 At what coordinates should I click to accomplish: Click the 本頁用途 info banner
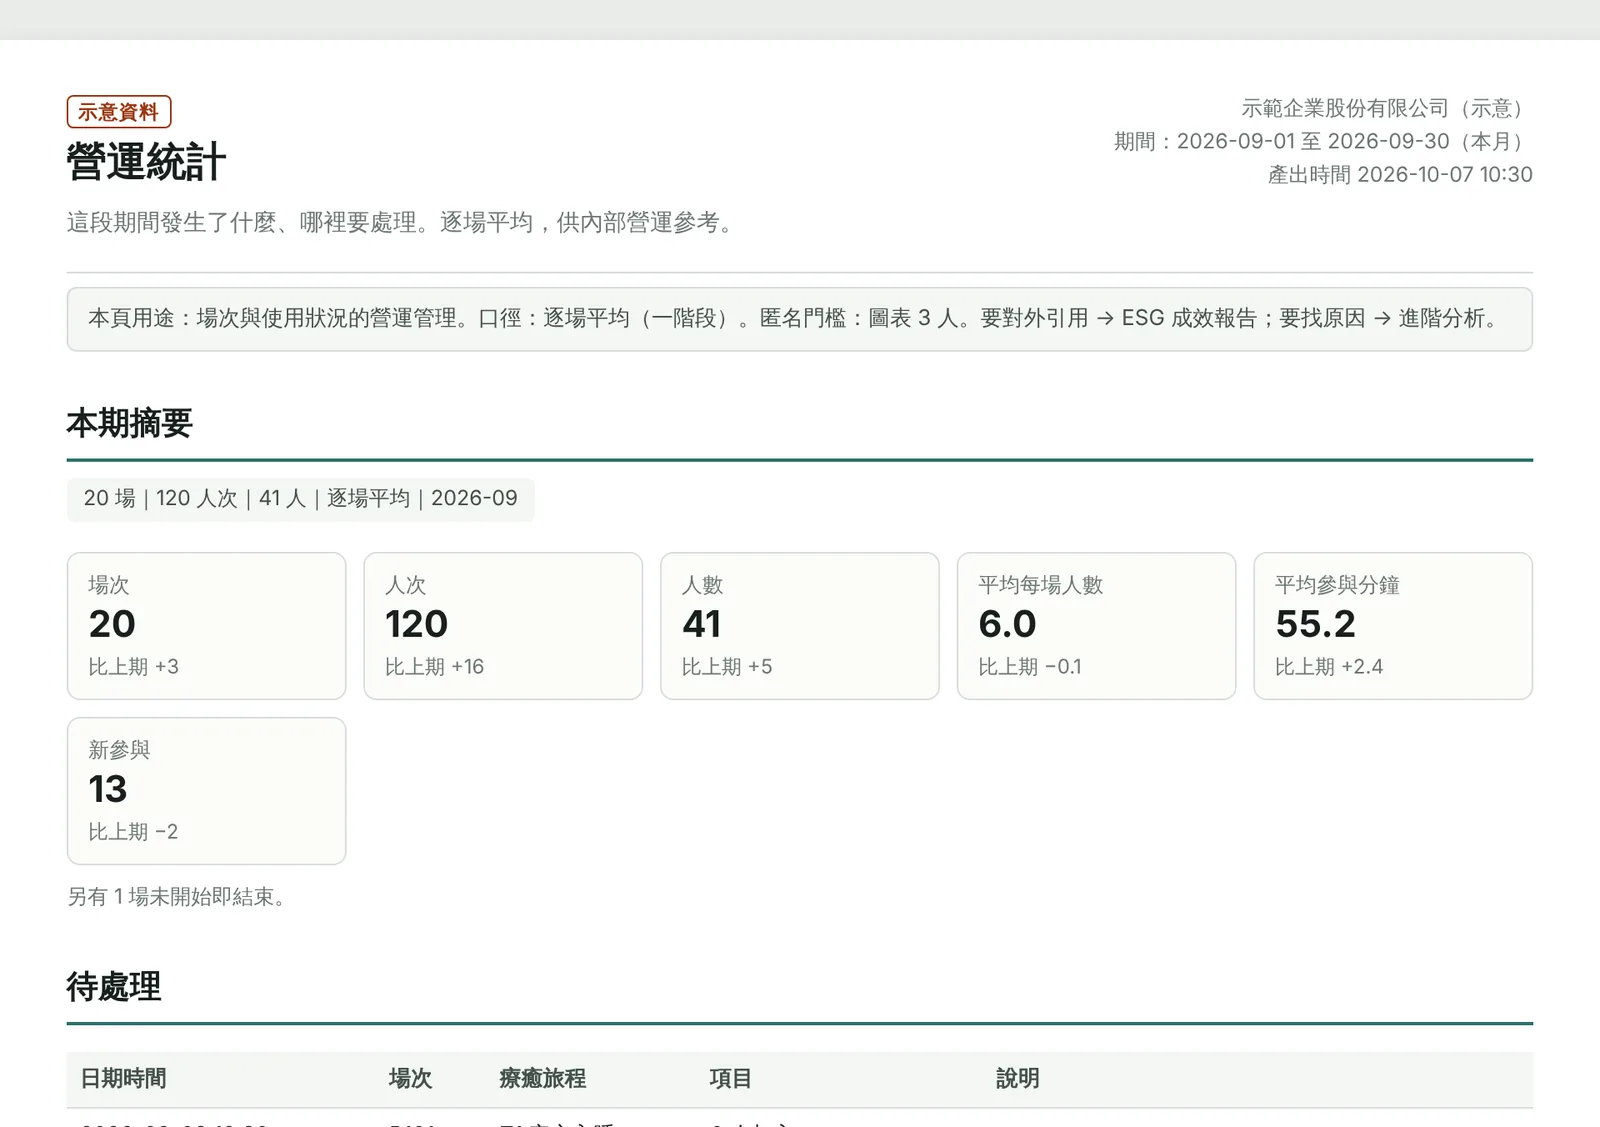[x=800, y=319]
